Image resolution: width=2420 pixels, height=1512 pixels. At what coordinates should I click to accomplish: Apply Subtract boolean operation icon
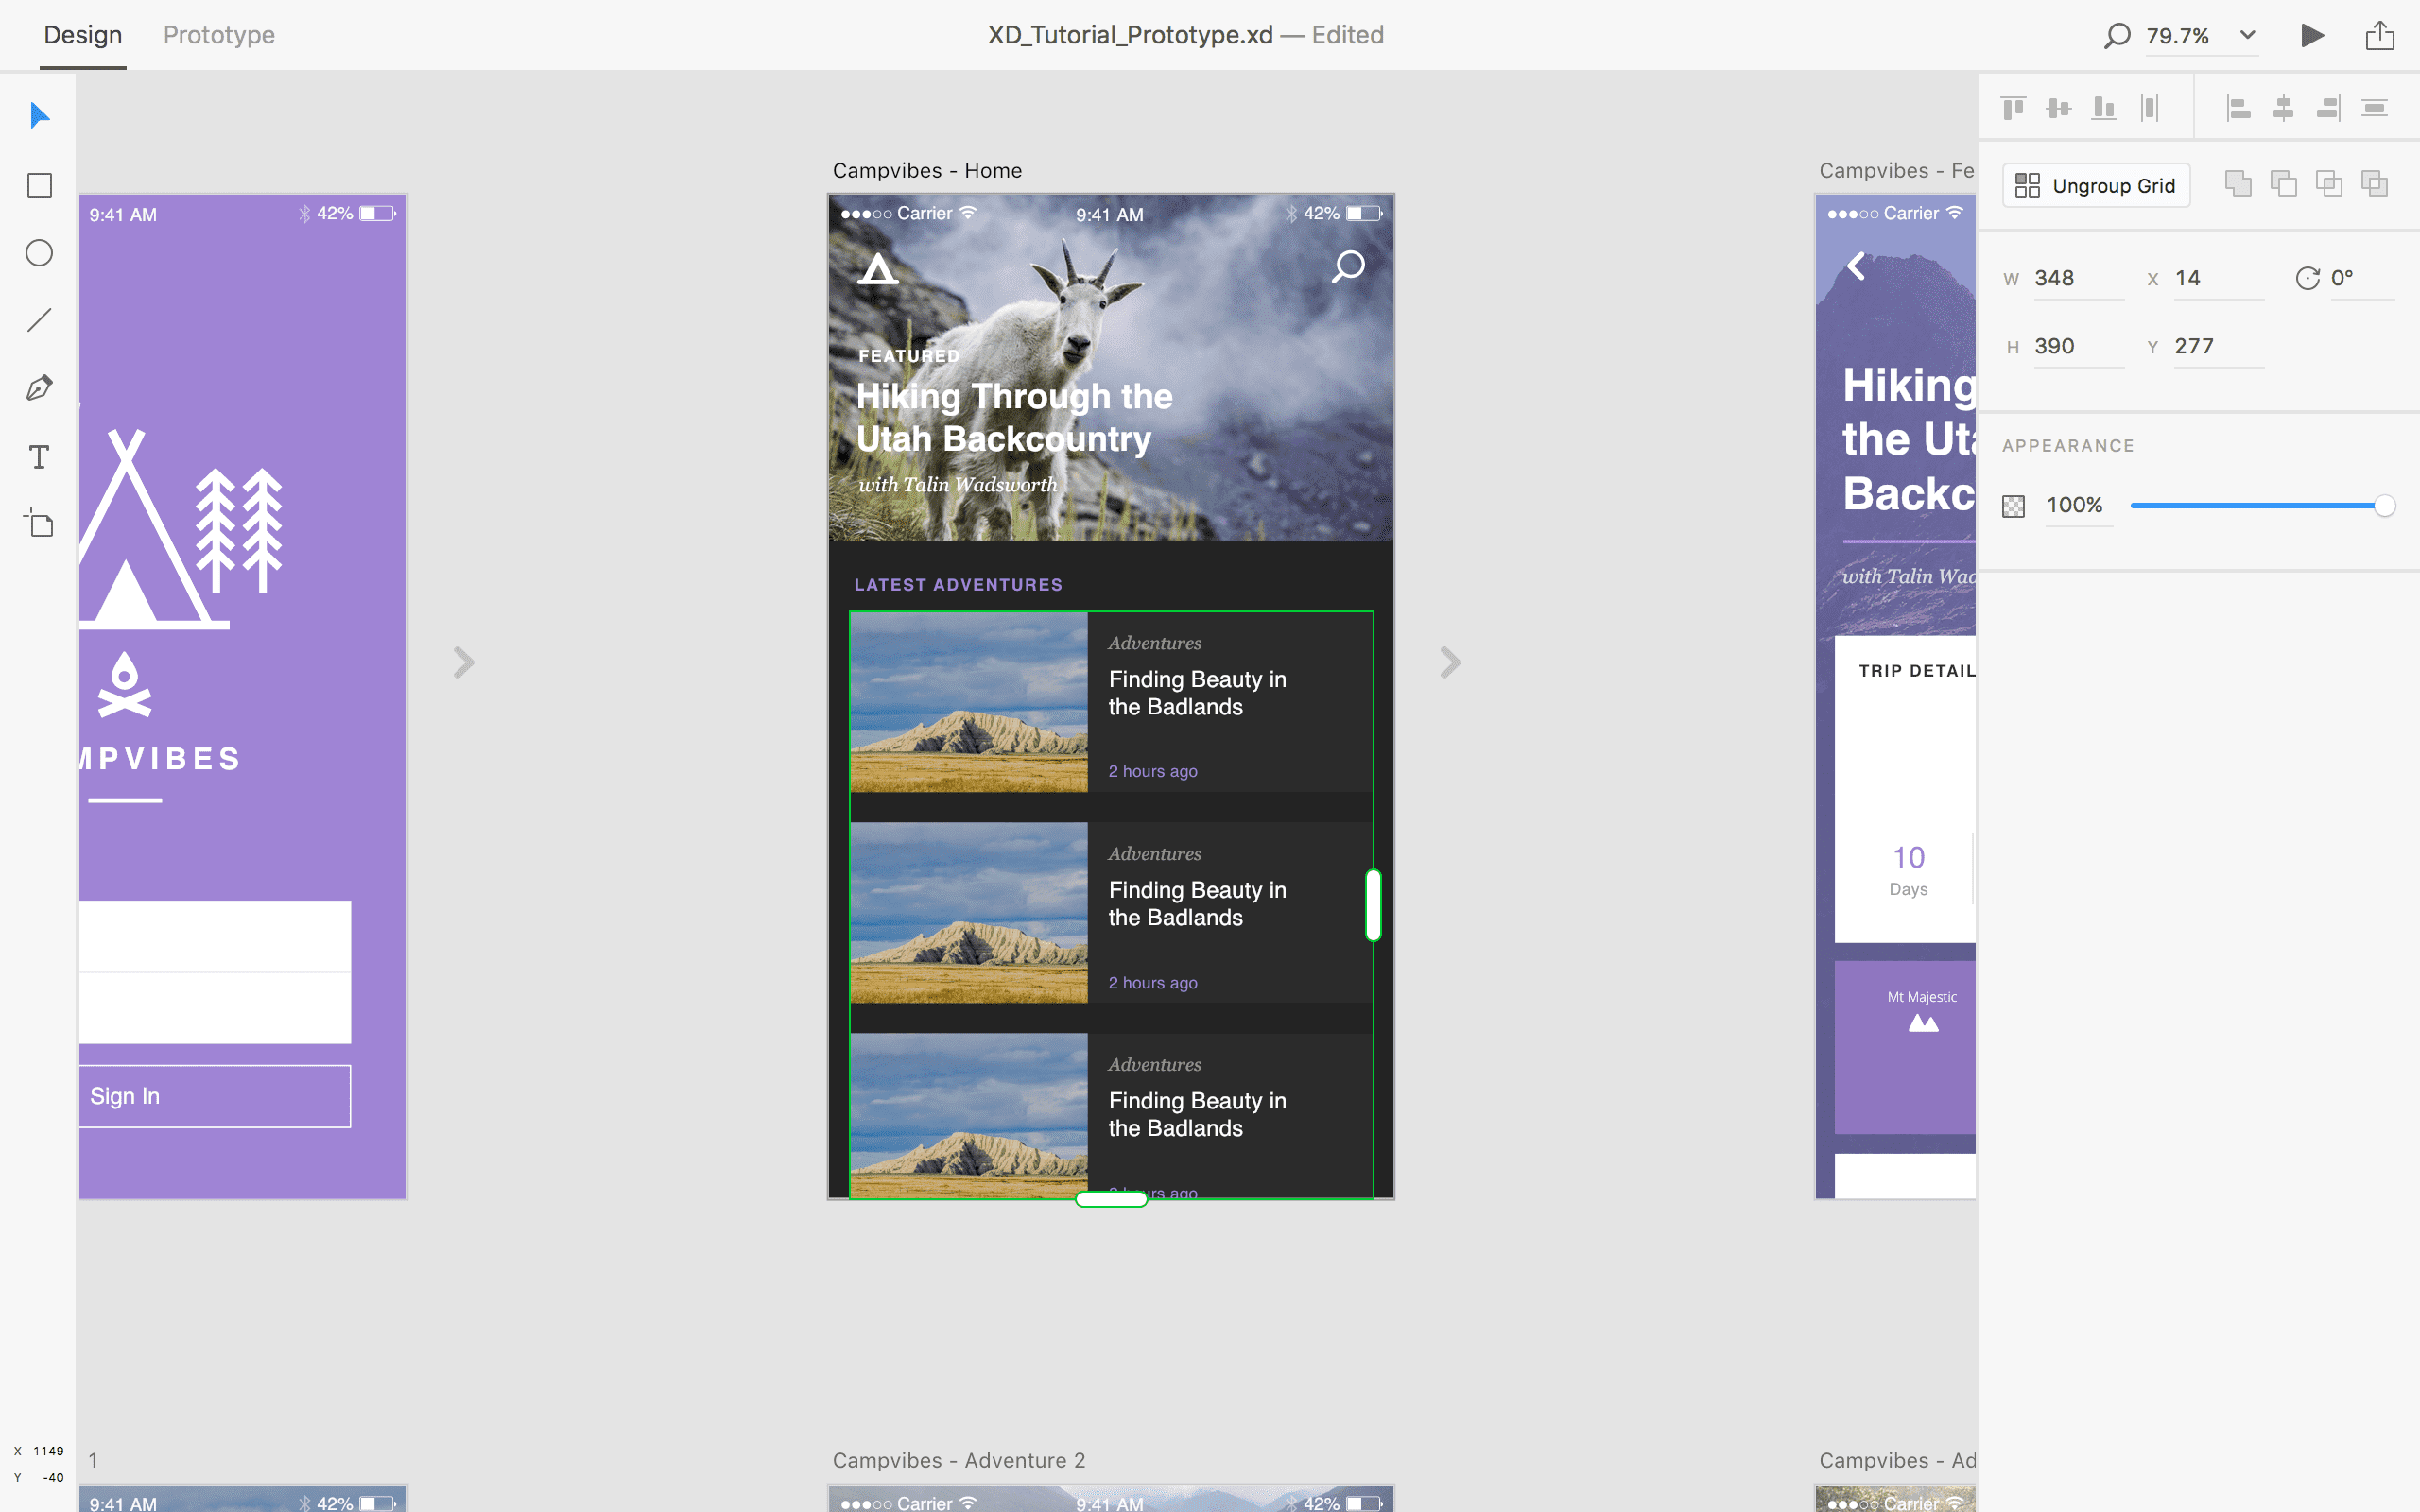[2284, 184]
